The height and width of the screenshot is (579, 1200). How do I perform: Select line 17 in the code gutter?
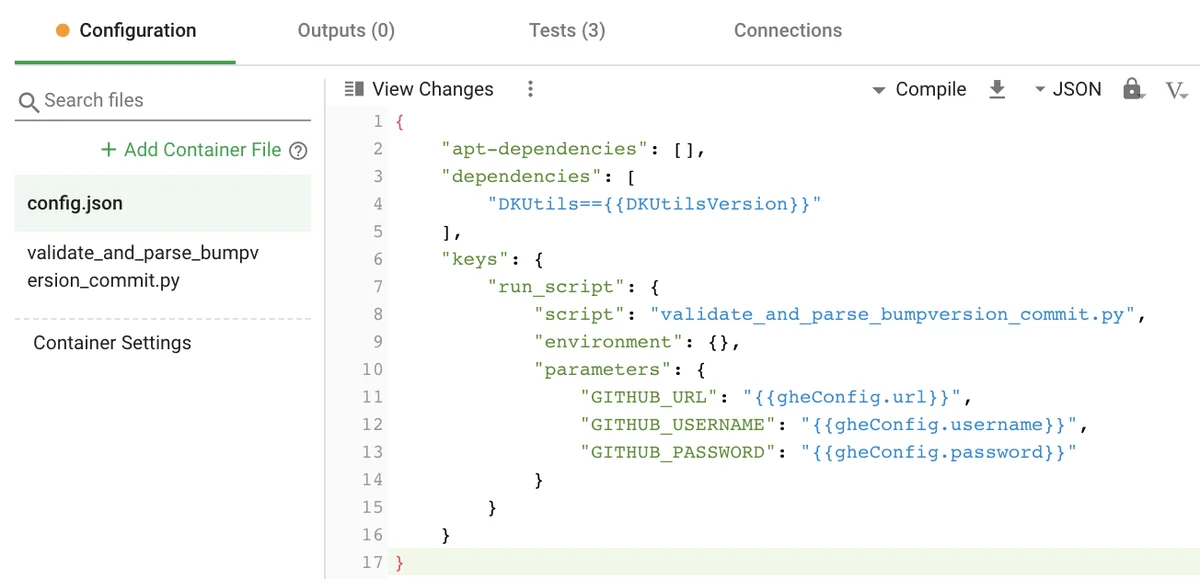(372, 562)
